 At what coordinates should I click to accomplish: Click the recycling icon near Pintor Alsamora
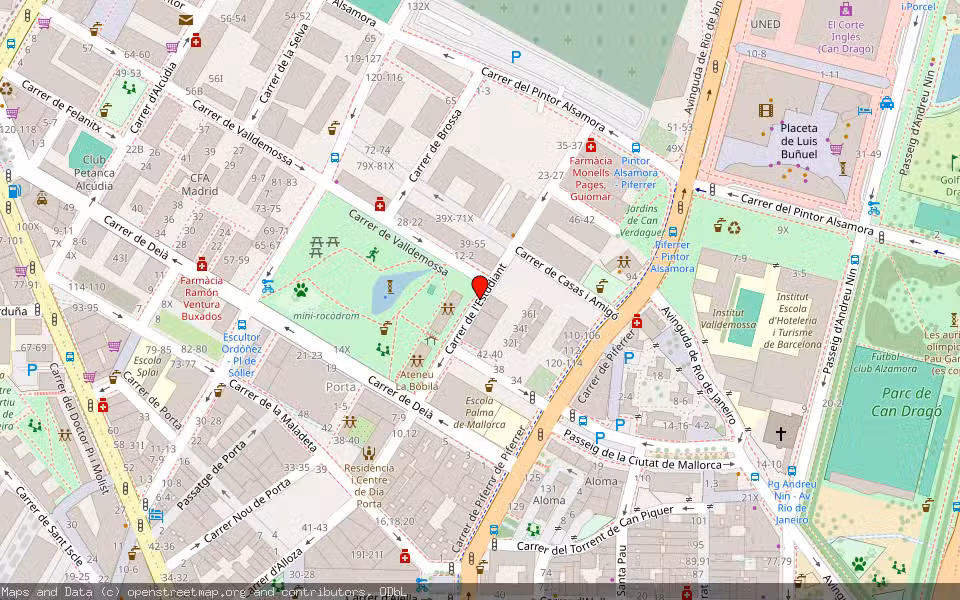734,228
